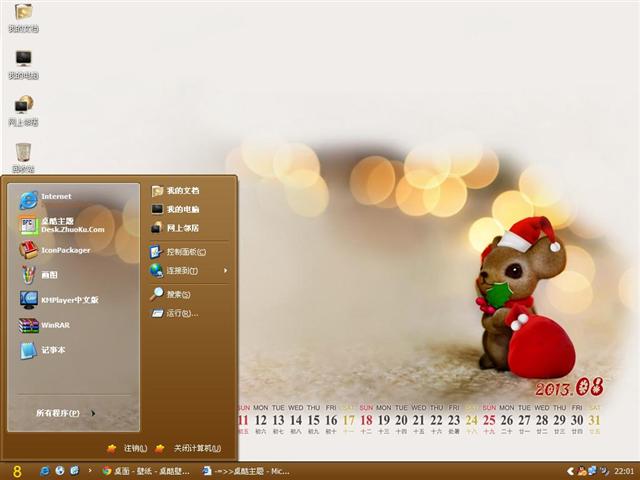Expand 所有程序(P) all programs list
The height and width of the screenshot is (480, 640).
pyautogui.click(x=66, y=413)
